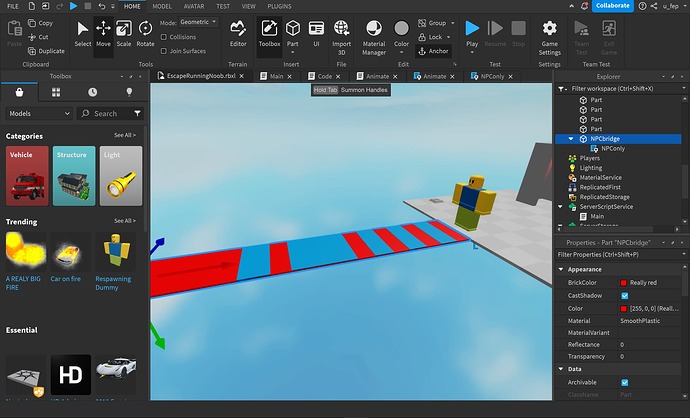690x418 pixels.
Task: Open the Material Manager
Action: [374, 38]
